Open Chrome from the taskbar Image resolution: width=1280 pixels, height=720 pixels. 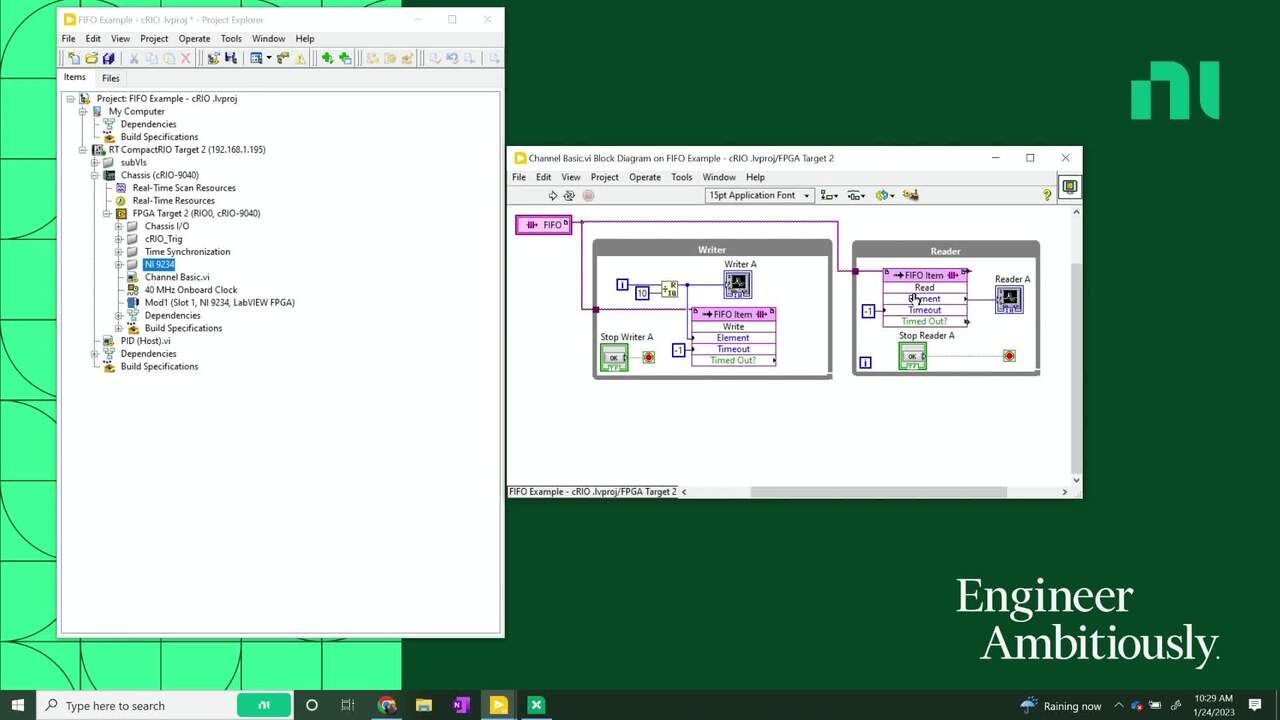[x=386, y=706]
